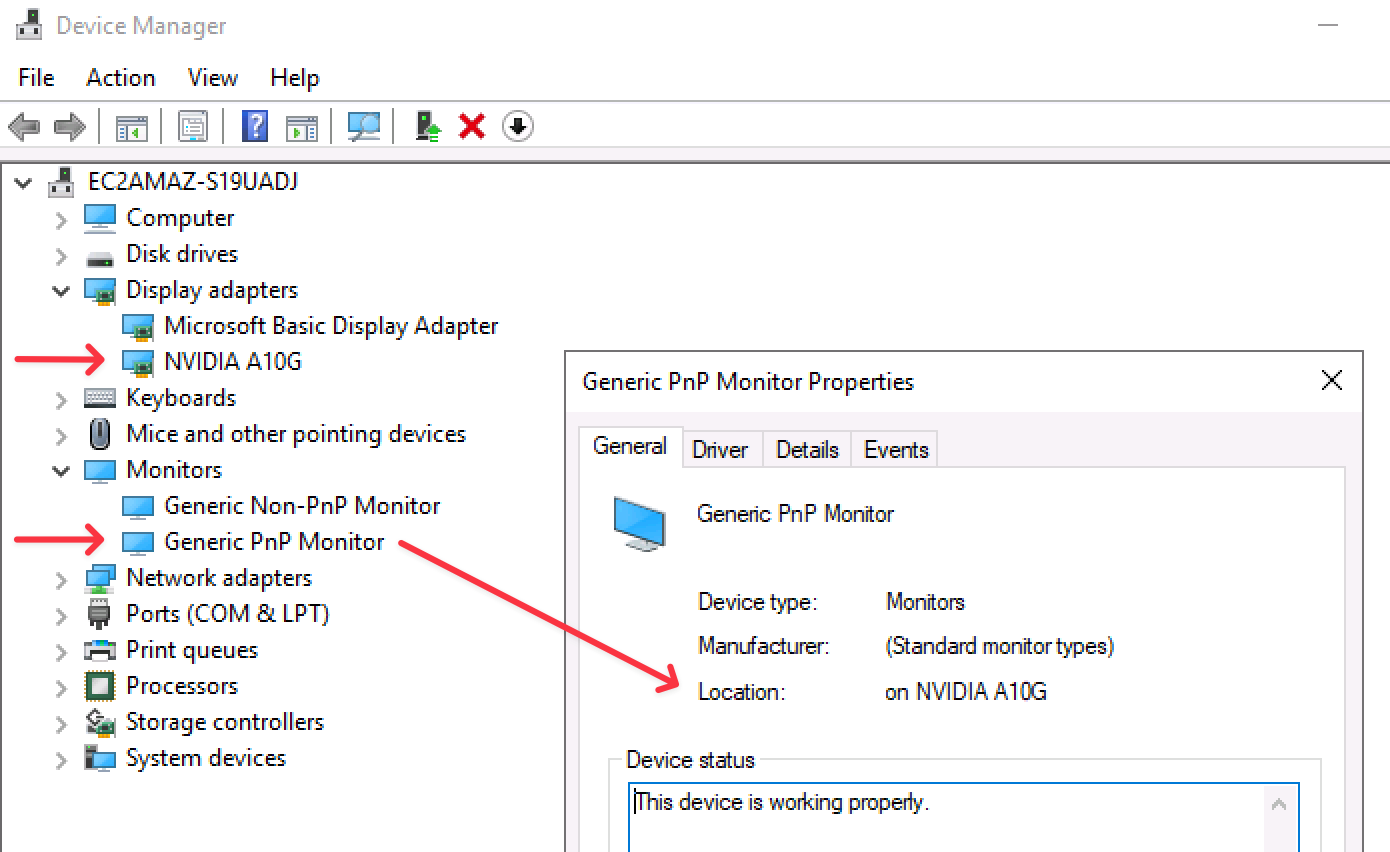This screenshot has width=1390, height=852.
Task: Click the Back arrow toolbar icon
Action: click(x=24, y=126)
